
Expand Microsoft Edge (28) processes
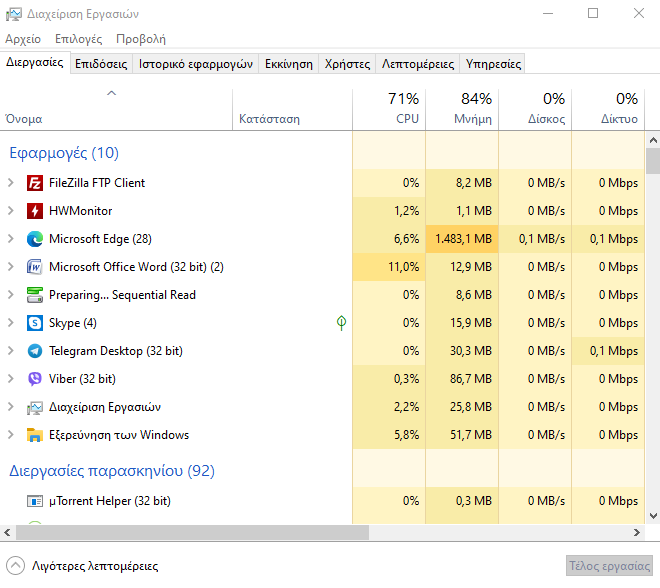tap(11, 239)
